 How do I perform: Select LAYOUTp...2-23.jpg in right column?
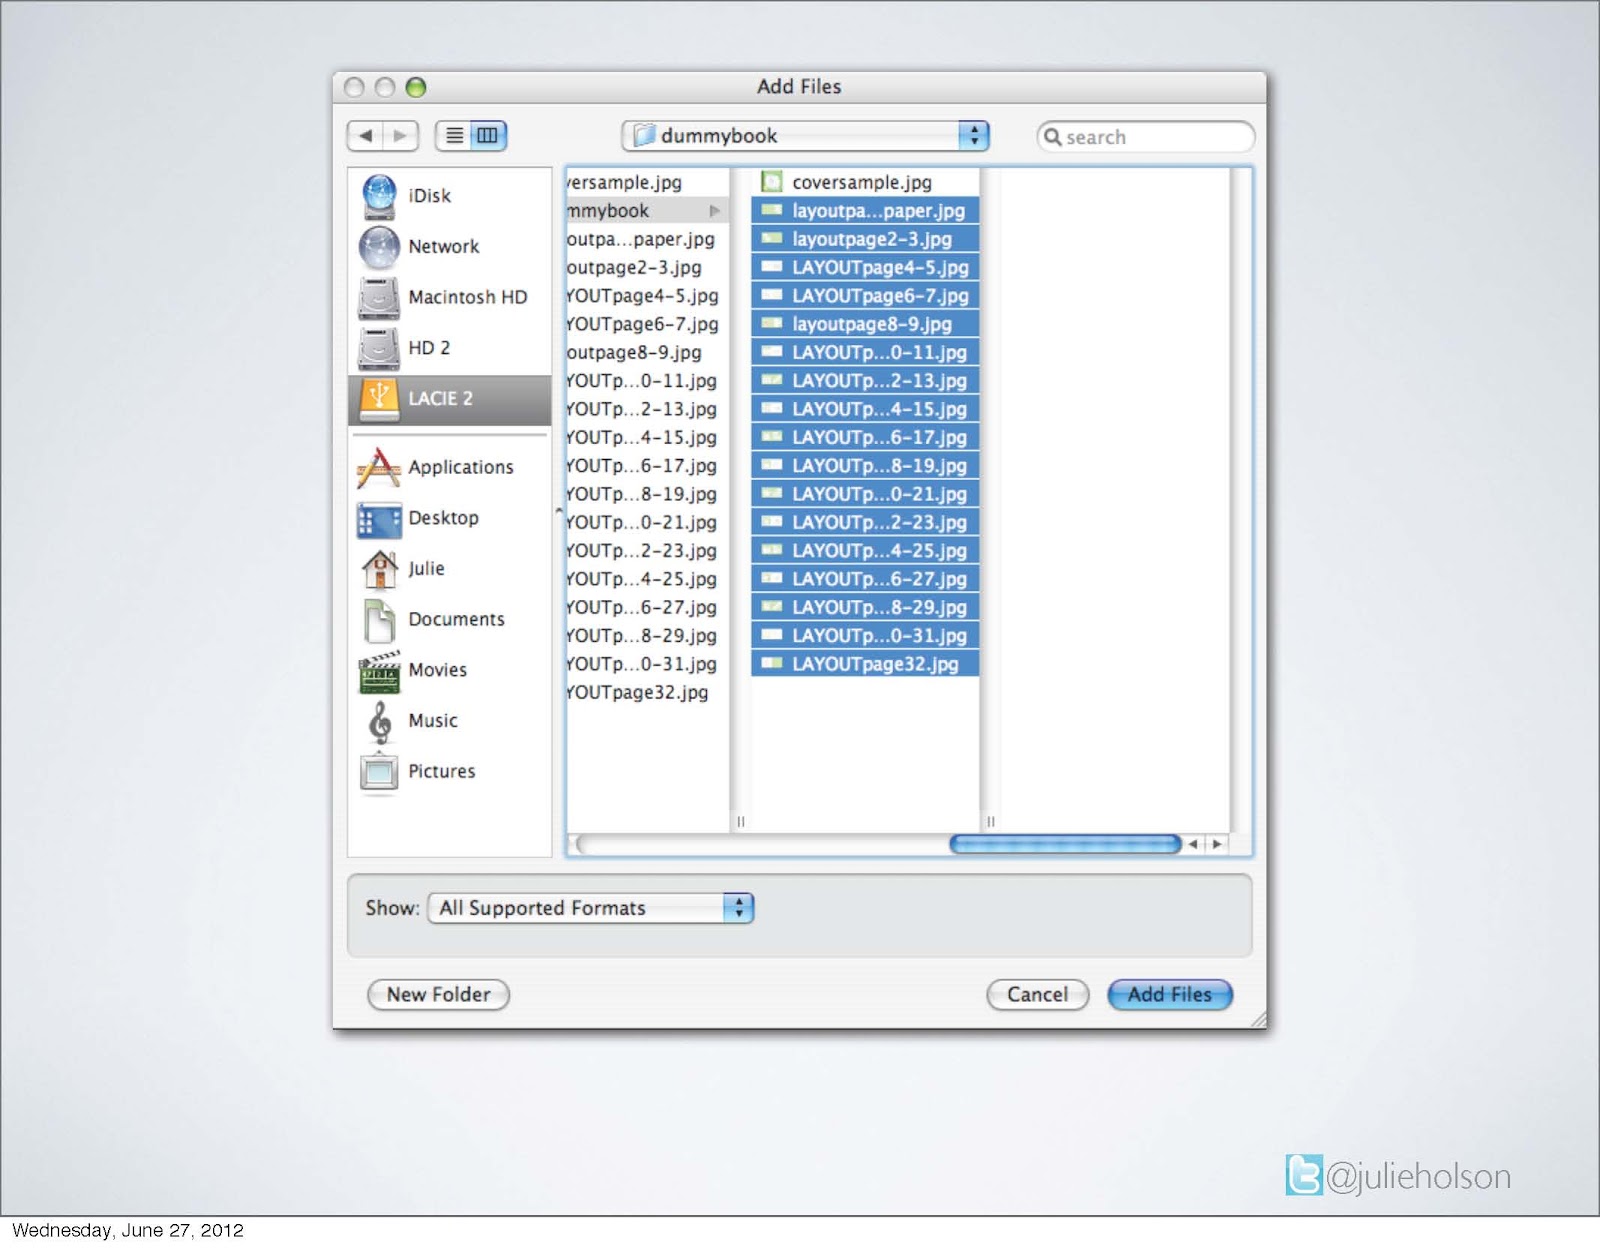[x=865, y=523]
